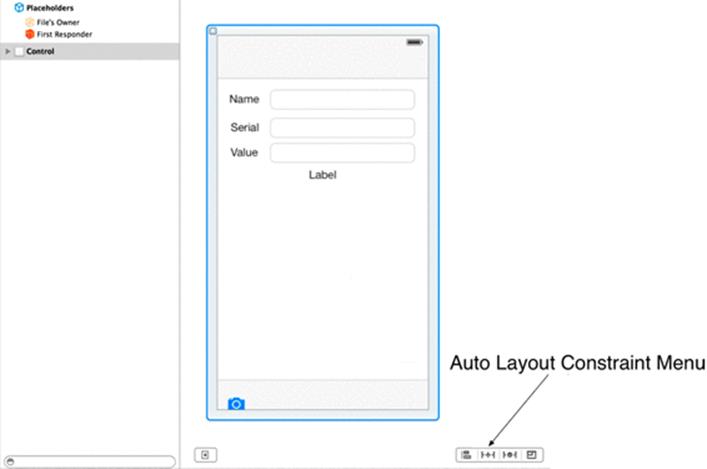
Task: Select the "Label" text below Value field
Action: [322, 175]
